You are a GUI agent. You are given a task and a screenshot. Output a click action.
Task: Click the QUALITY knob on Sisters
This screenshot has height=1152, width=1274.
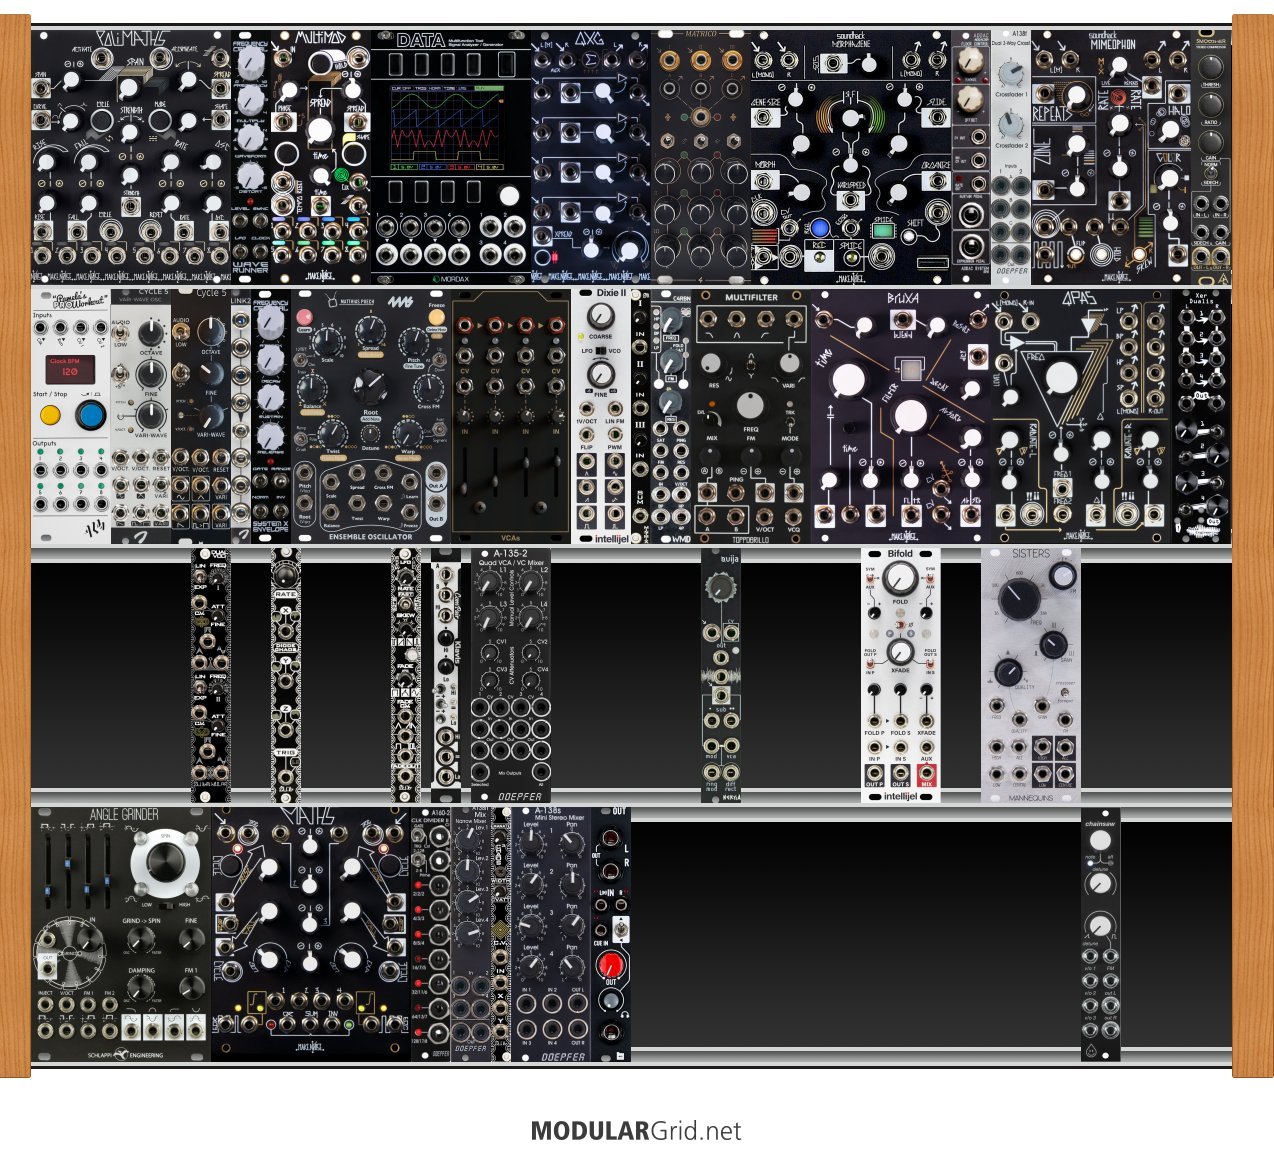click(x=1008, y=671)
